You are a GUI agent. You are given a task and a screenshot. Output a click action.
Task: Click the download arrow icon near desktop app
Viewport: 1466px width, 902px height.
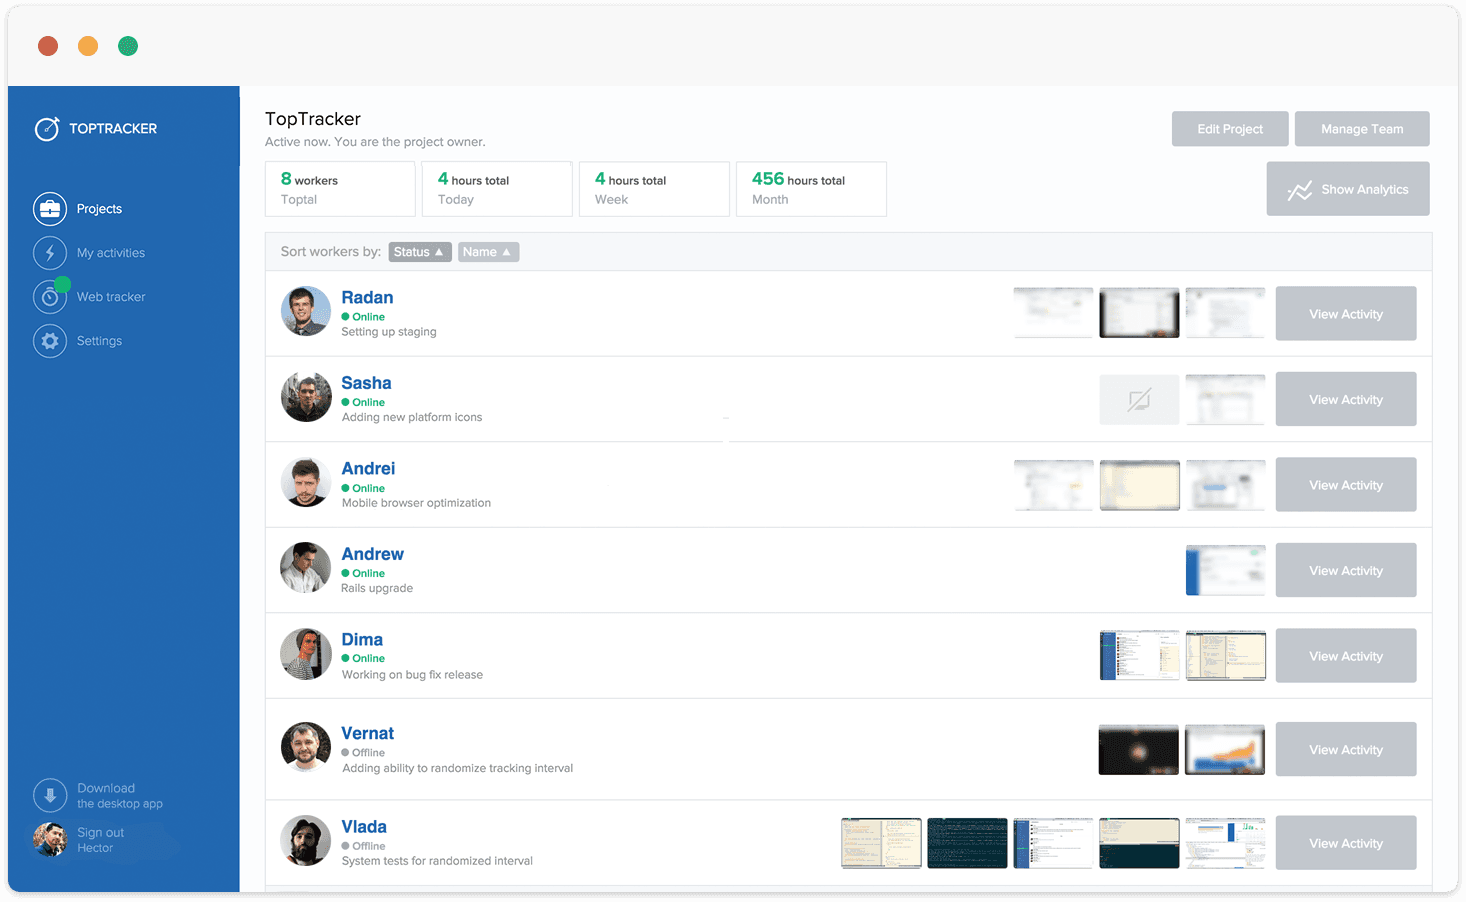(x=50, y=795)
